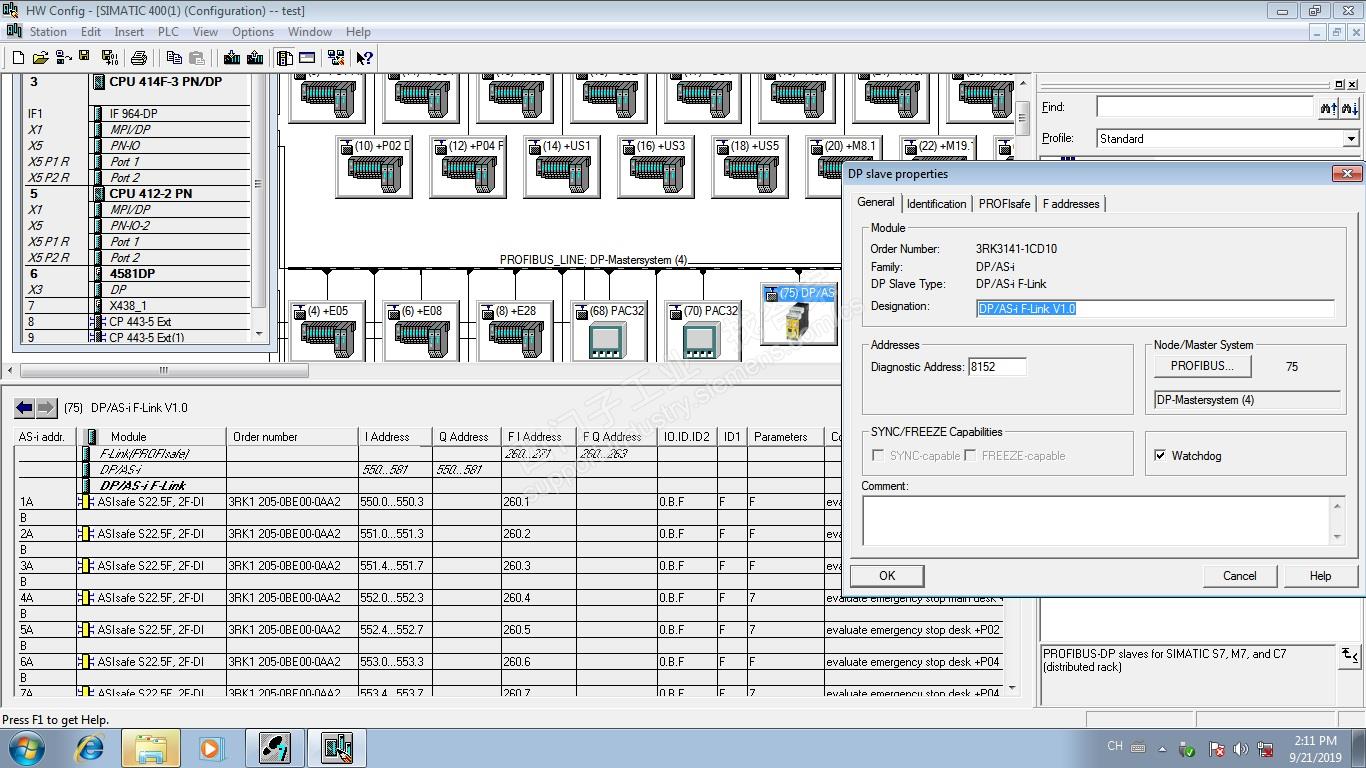Toggle the hardware Catalog toolbar icon
The image size is (1366, 768).
285,58
